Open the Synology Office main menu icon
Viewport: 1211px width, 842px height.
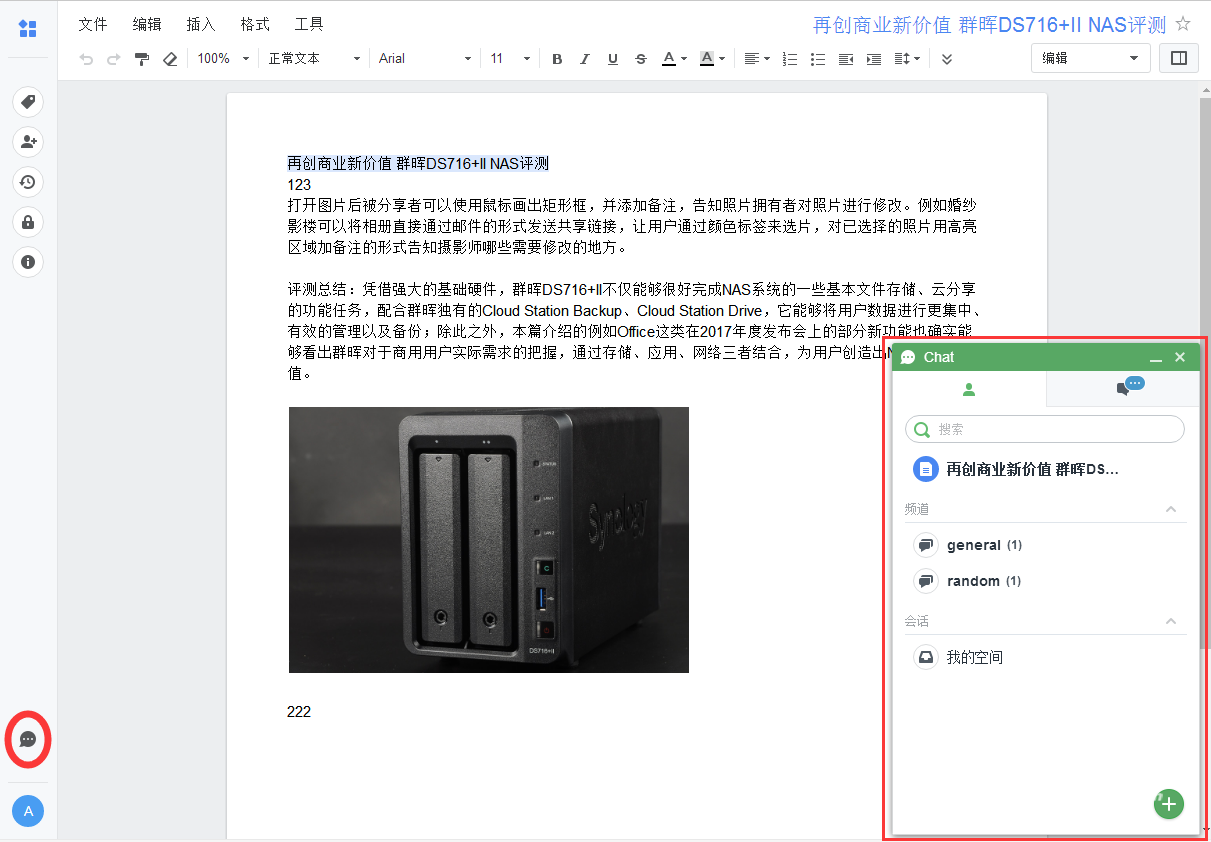28,29
